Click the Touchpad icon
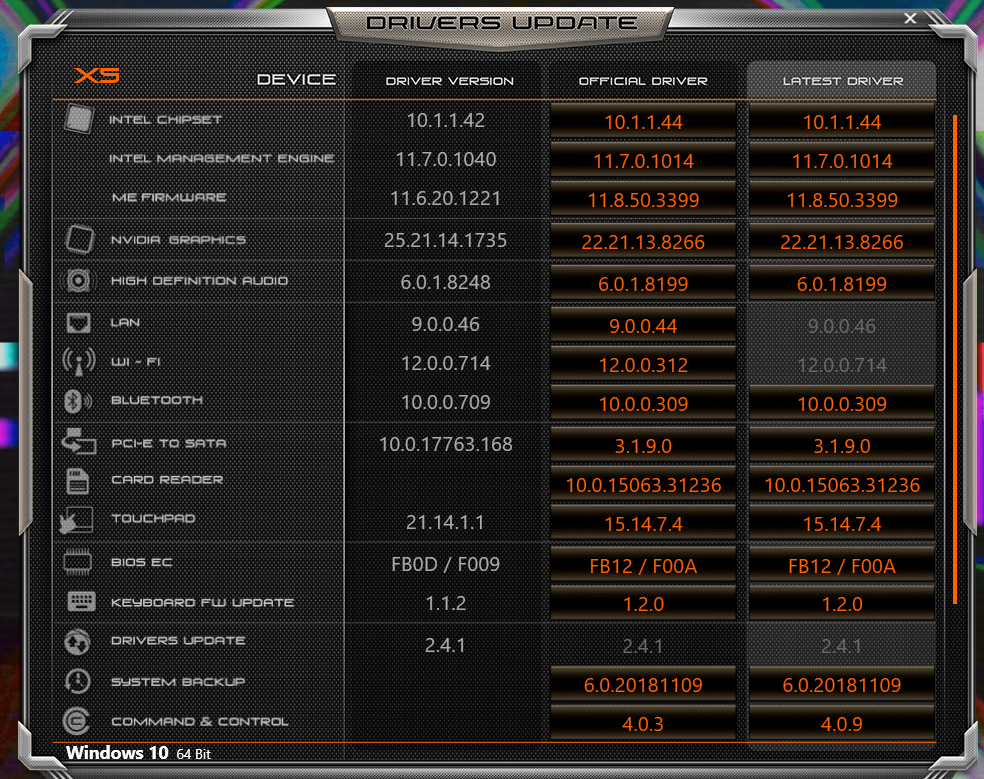 coord(77,520)
